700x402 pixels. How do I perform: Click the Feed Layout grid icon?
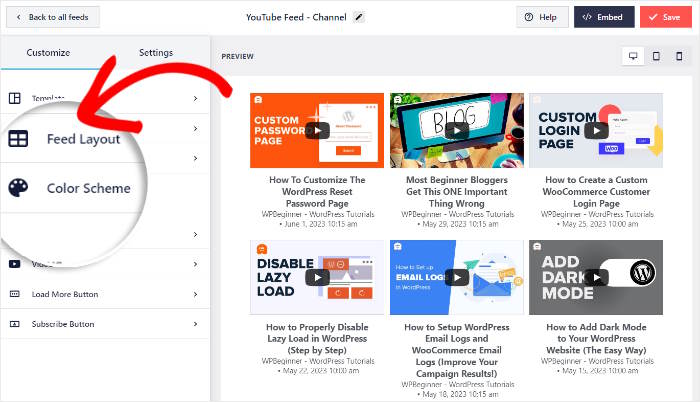[18, 139]
